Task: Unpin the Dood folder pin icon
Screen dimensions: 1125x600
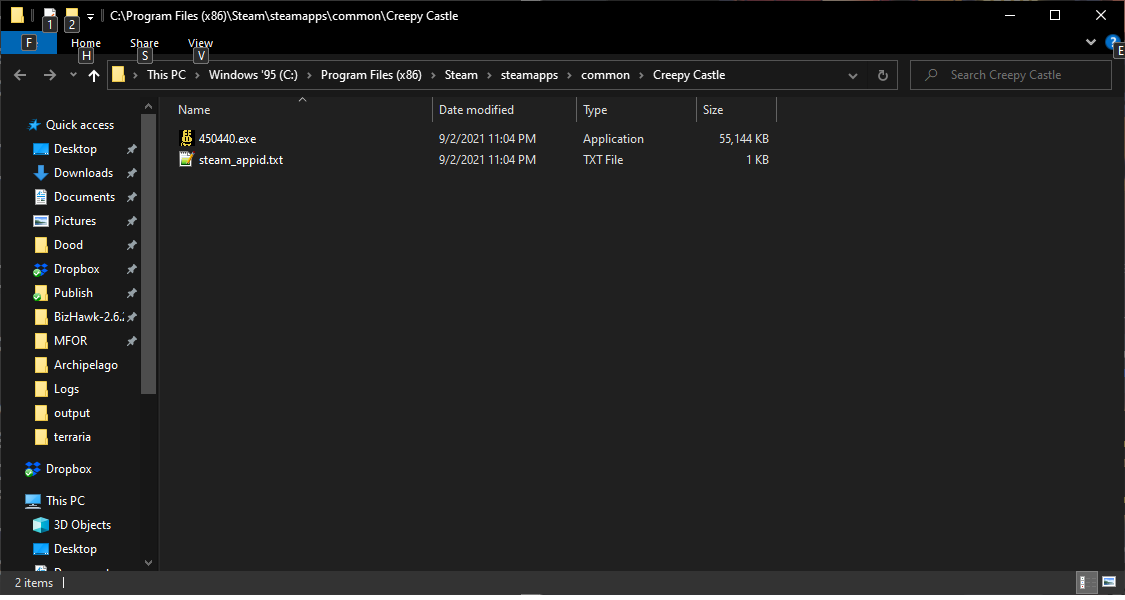Action: [131, 244]
